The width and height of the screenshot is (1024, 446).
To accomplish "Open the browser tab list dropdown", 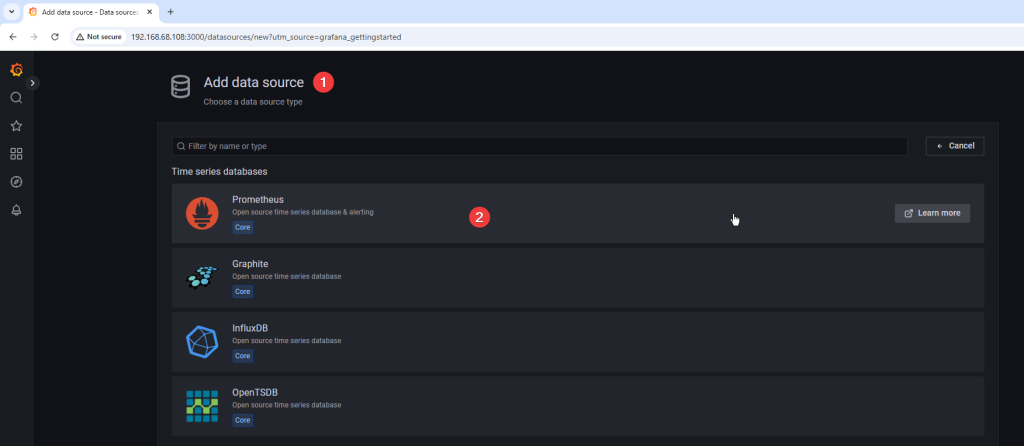I will pyautogui.click(x=11, y=12).
